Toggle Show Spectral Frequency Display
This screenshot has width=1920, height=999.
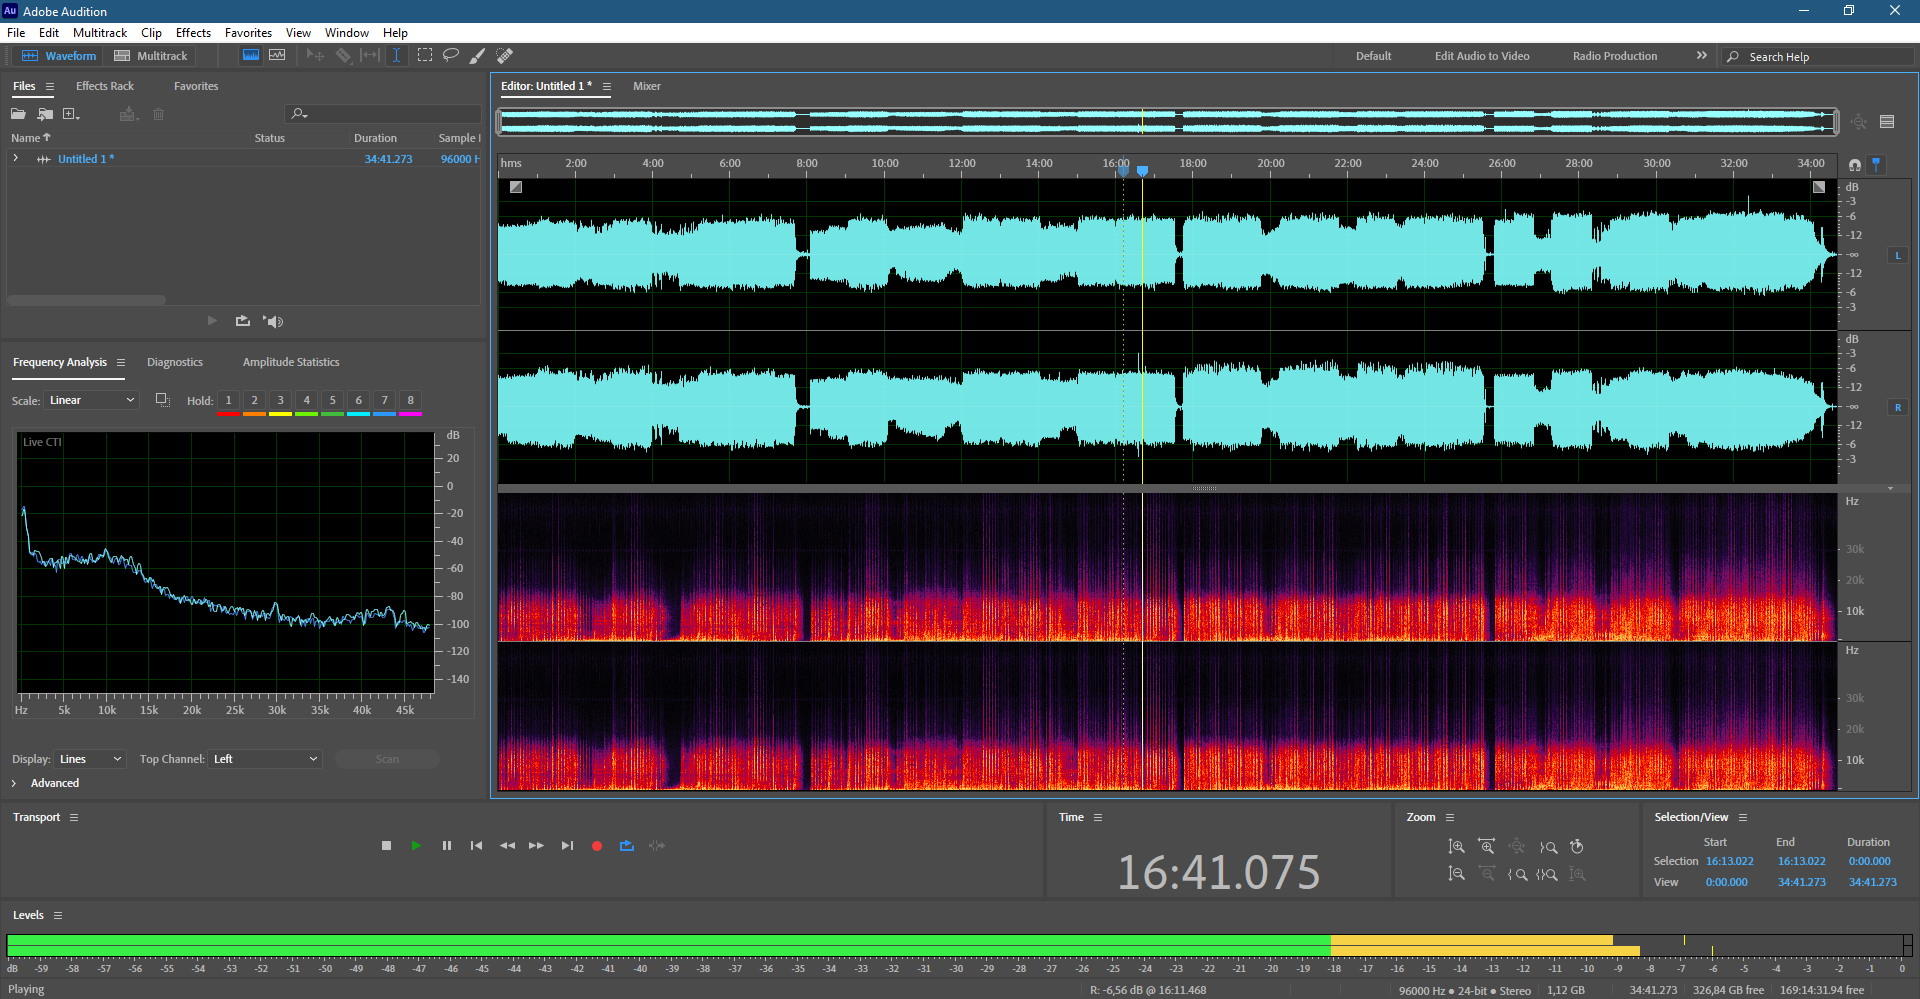point(251,56)
